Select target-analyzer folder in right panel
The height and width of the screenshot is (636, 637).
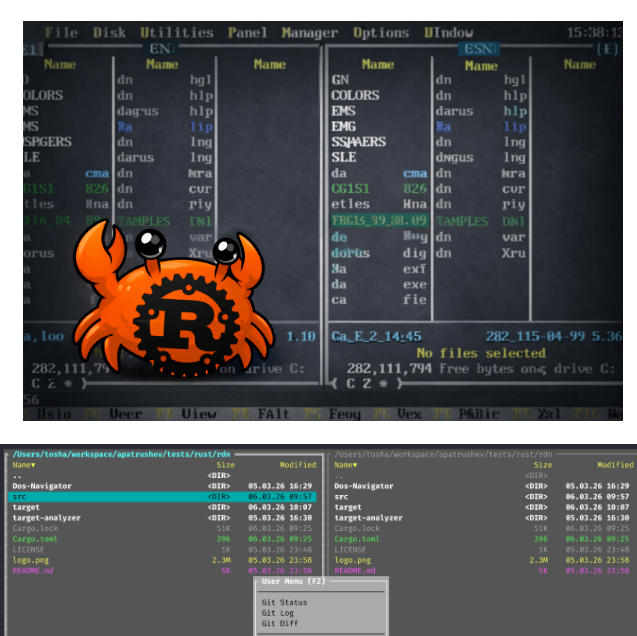(482, 518)
